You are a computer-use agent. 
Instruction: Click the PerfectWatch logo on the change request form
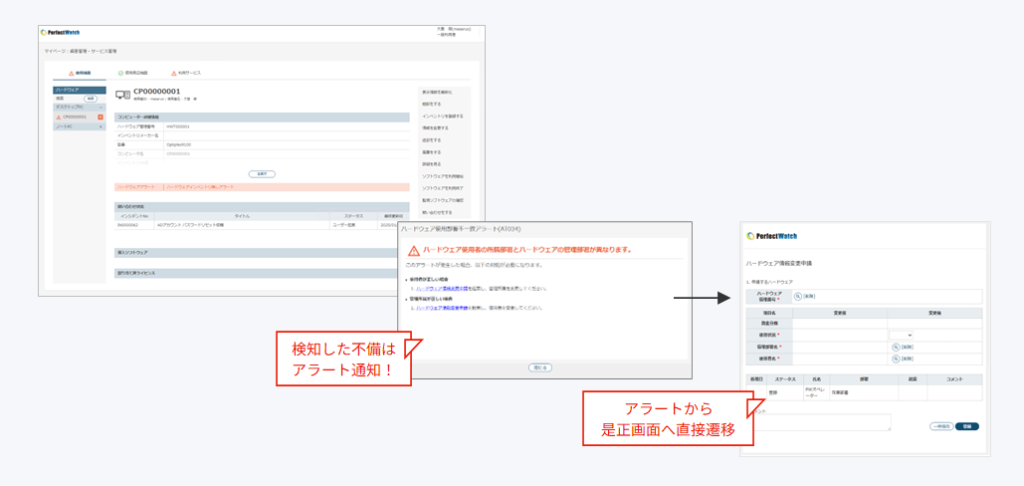(x=772, y=236)
